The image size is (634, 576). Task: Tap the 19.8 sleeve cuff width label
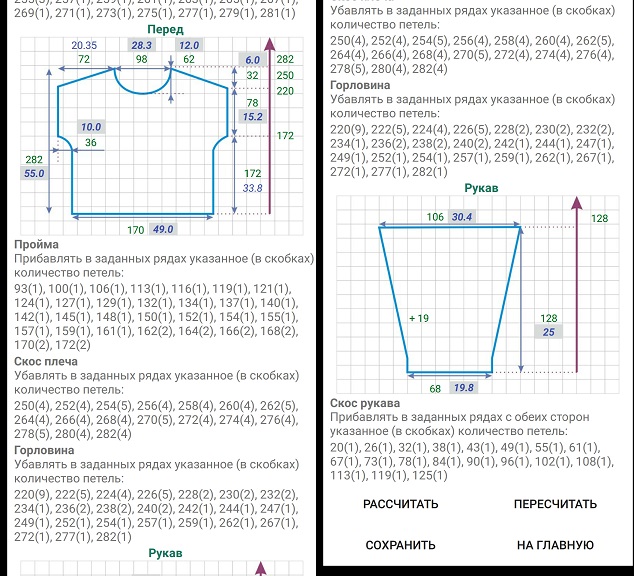tap(464, 388)
